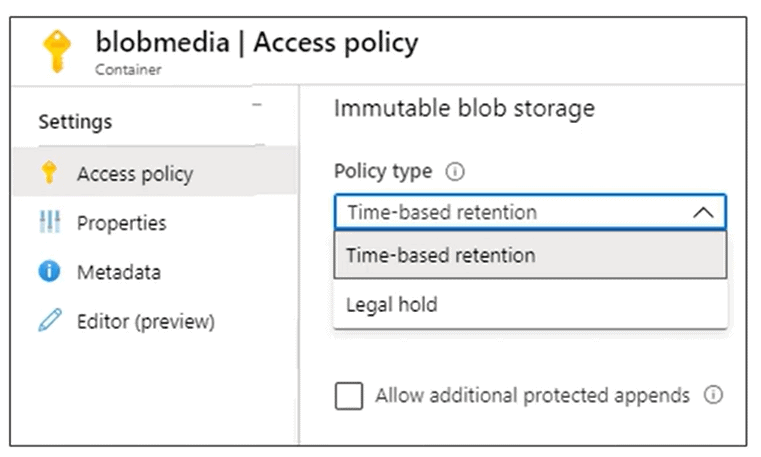Viewport: 761px width, 457px height.
Task: Click info icon next to Policy type
Action: (x=455, y=171)
